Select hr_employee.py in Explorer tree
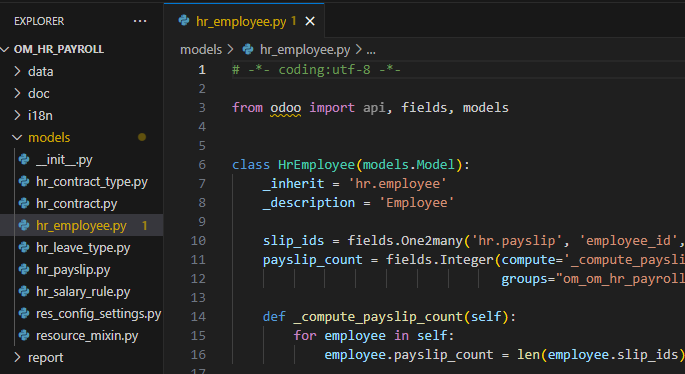Image resolution: width=685 pixels, height=374 pixels. point(81,225)
